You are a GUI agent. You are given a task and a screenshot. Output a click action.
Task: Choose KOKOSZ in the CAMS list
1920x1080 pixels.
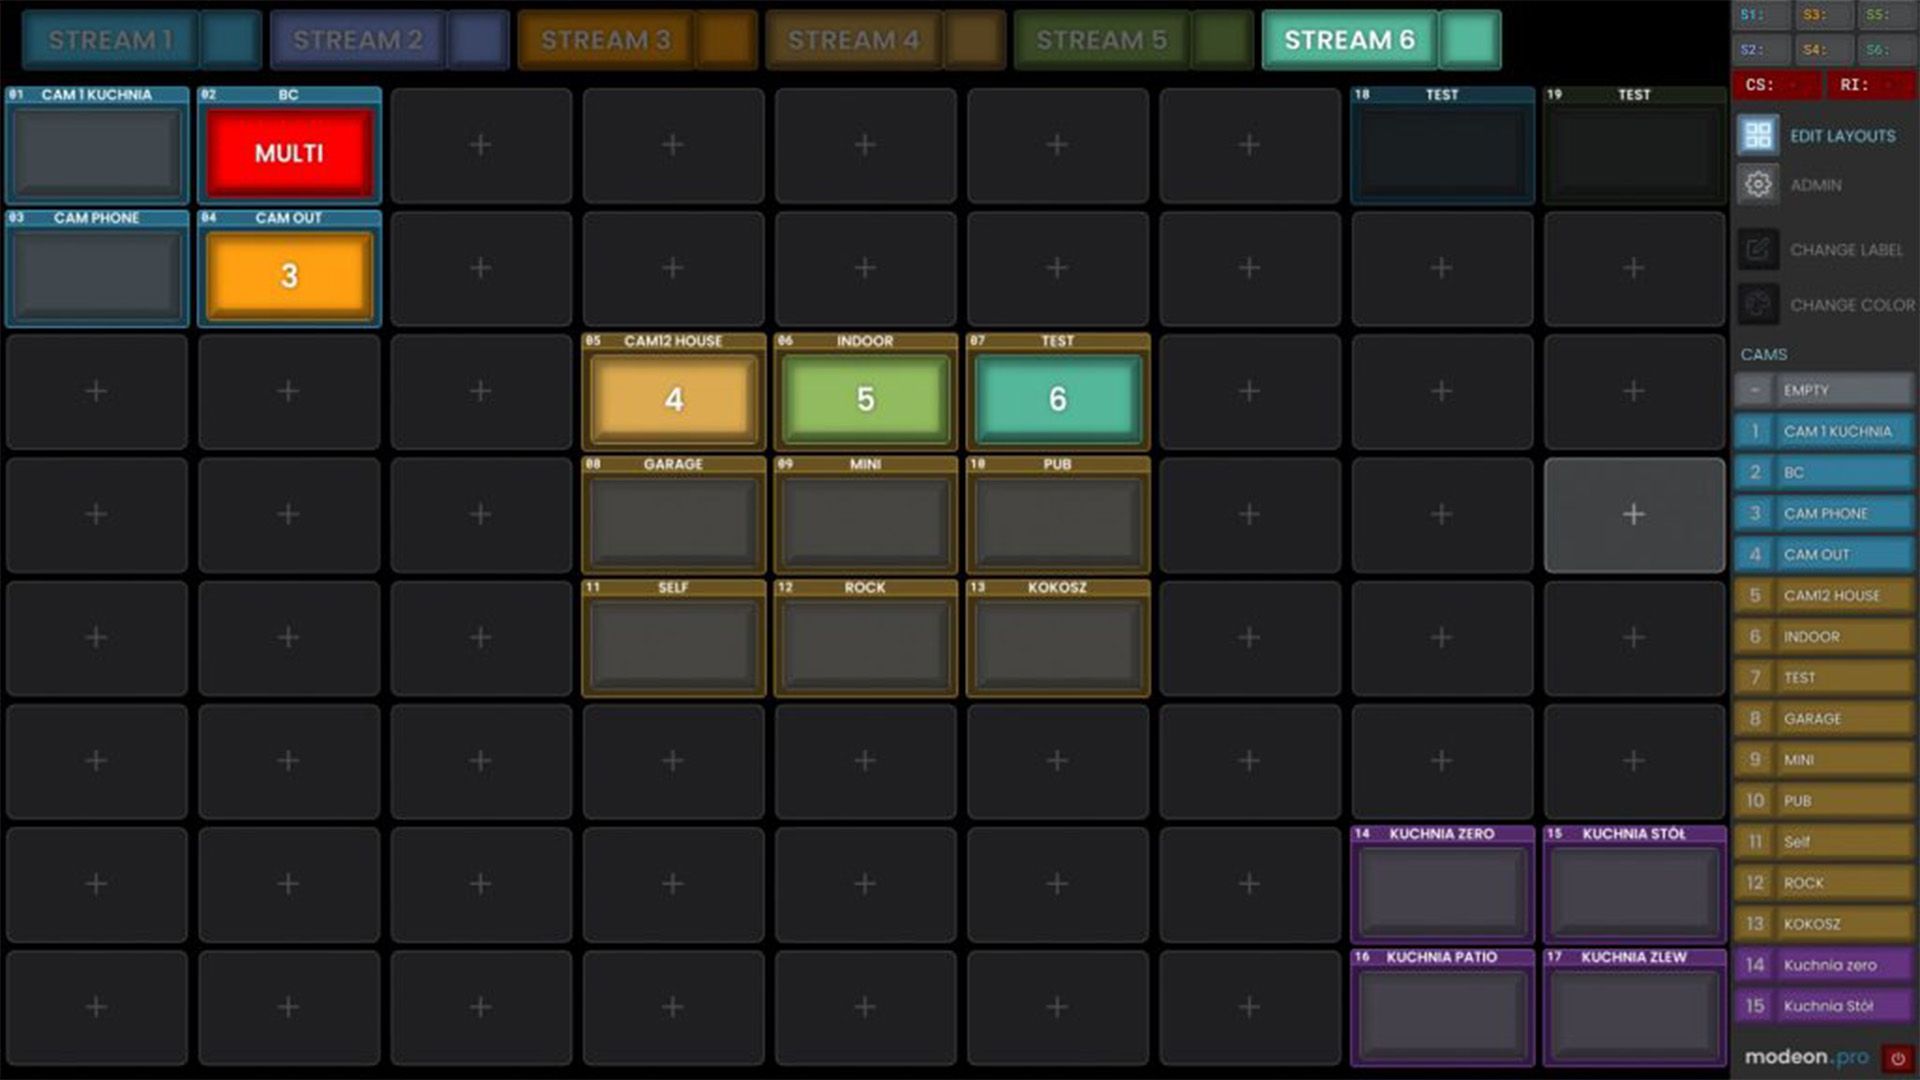(1824, 923)
